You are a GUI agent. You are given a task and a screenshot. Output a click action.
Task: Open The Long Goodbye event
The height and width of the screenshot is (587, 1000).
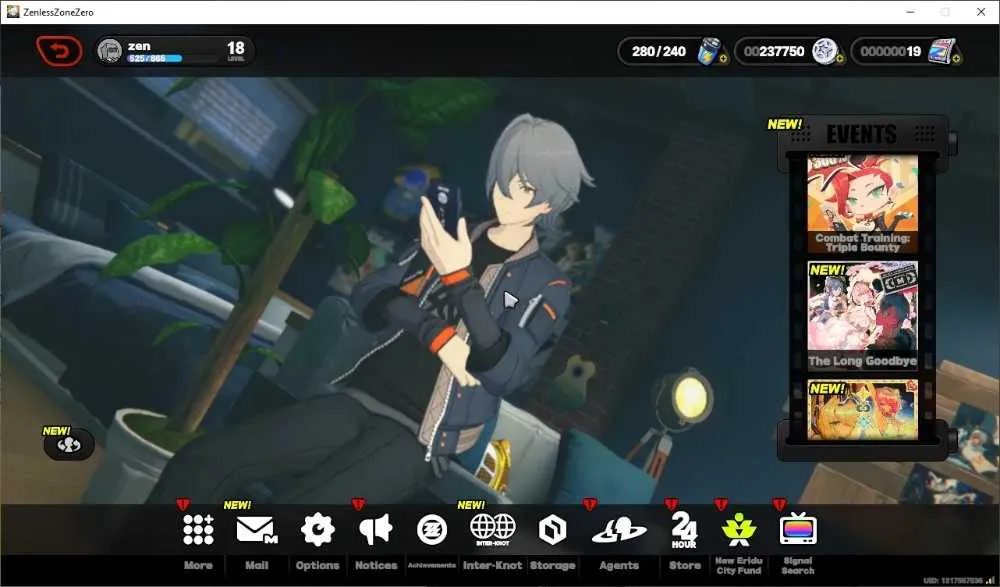862,316
